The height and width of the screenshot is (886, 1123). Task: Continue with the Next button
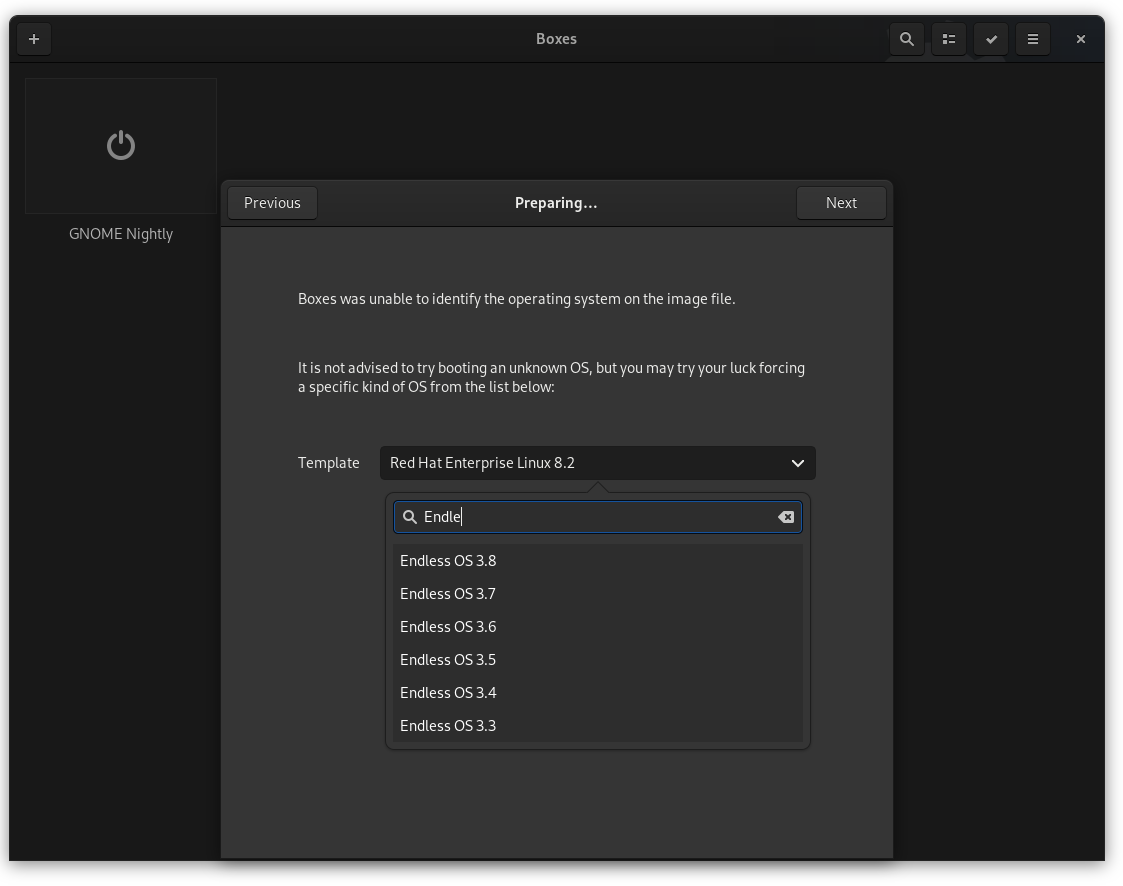(x=841, y=203)
